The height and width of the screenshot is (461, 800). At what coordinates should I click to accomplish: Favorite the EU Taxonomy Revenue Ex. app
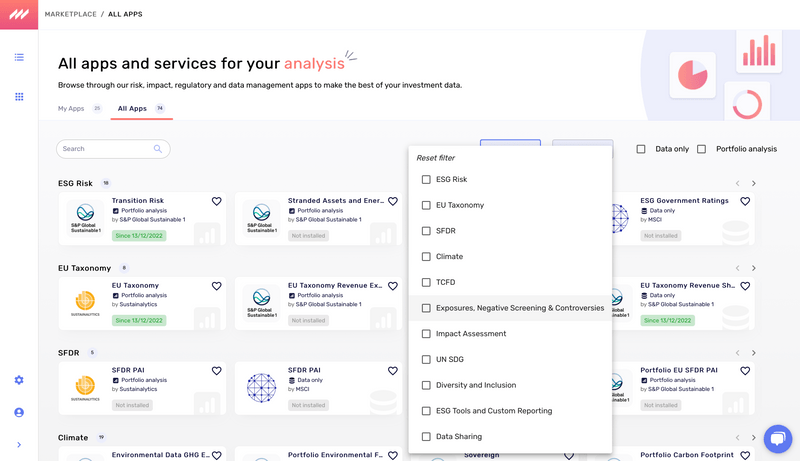(x=392, y=286)
